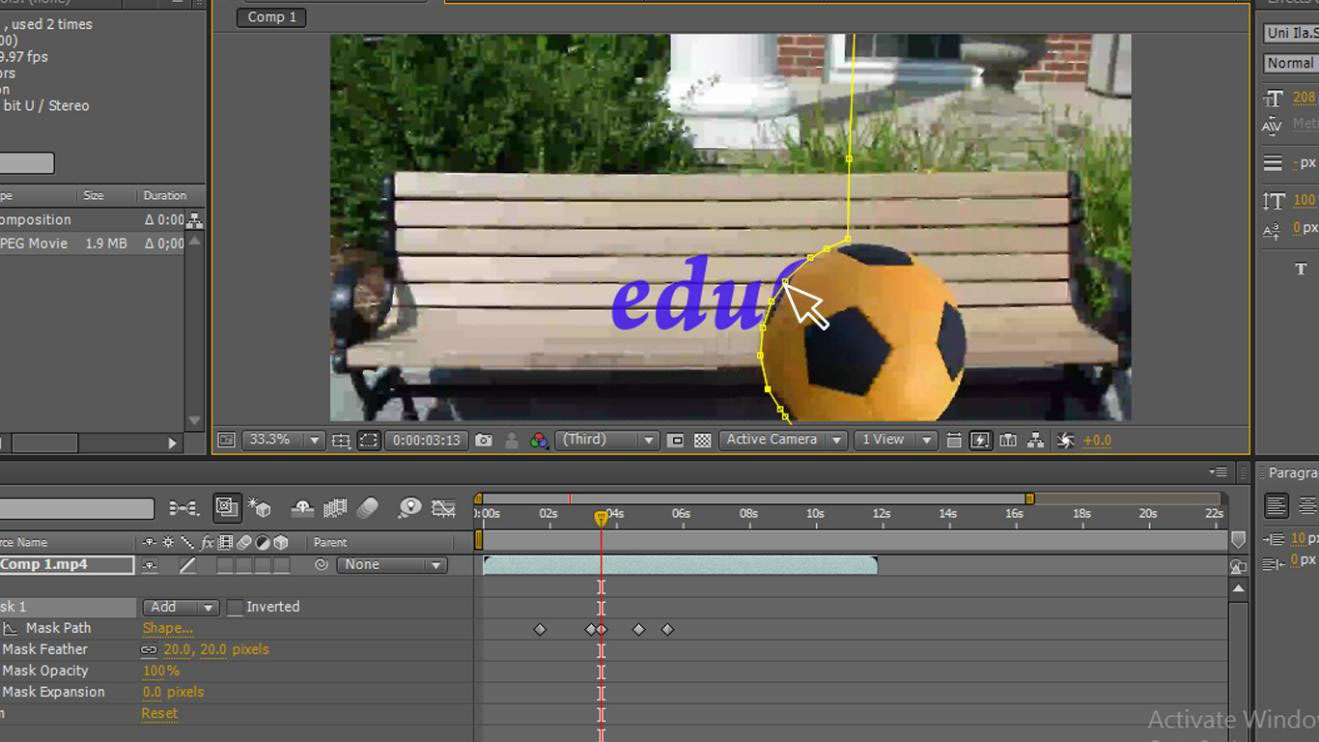Check the Inverted mask checkbox
The height and width of the screenshot is (742, 1319).
[235, 607]
